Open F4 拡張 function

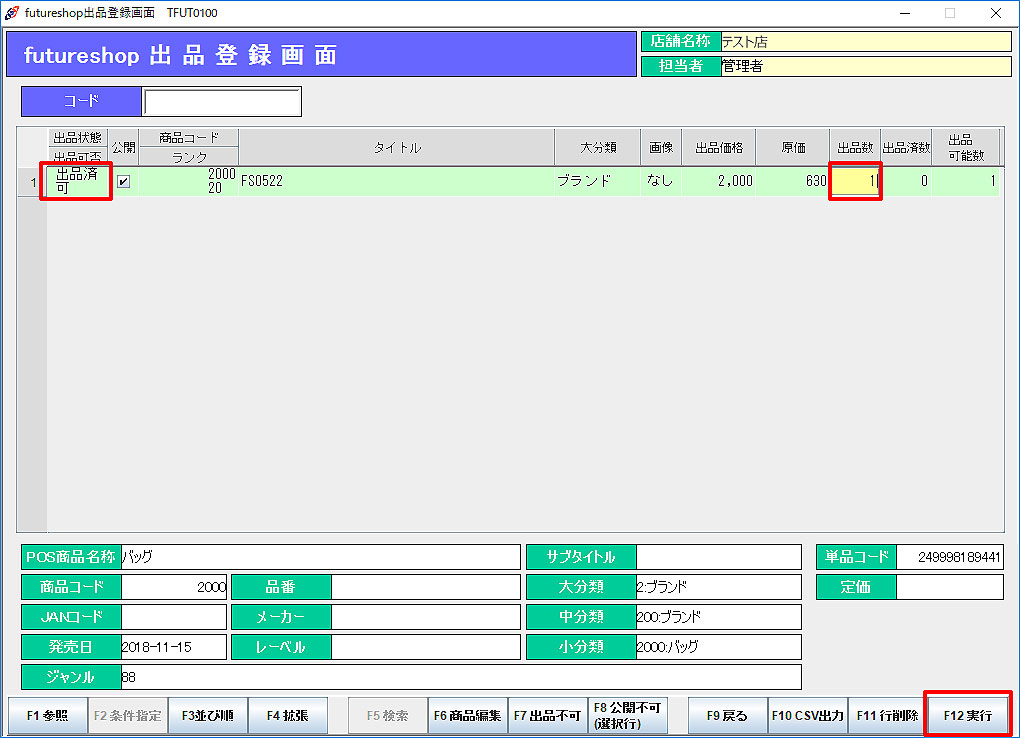pos(287,716)
